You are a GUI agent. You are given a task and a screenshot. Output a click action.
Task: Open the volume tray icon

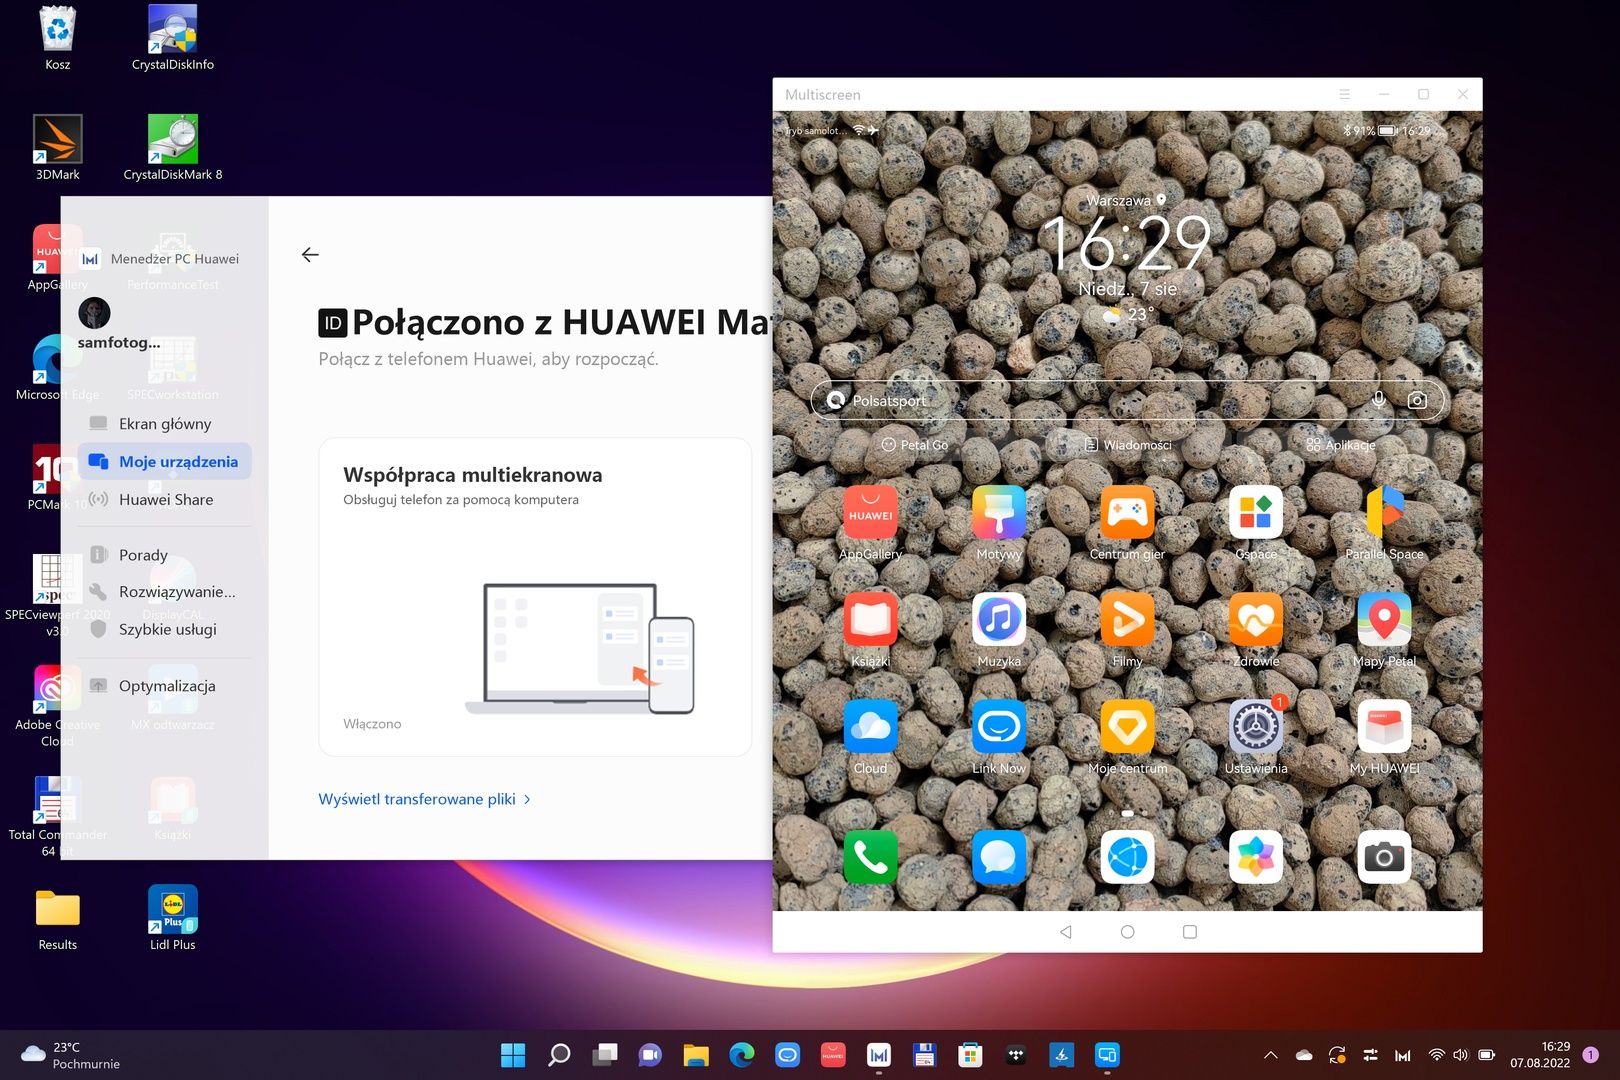coord(1461,1055)
